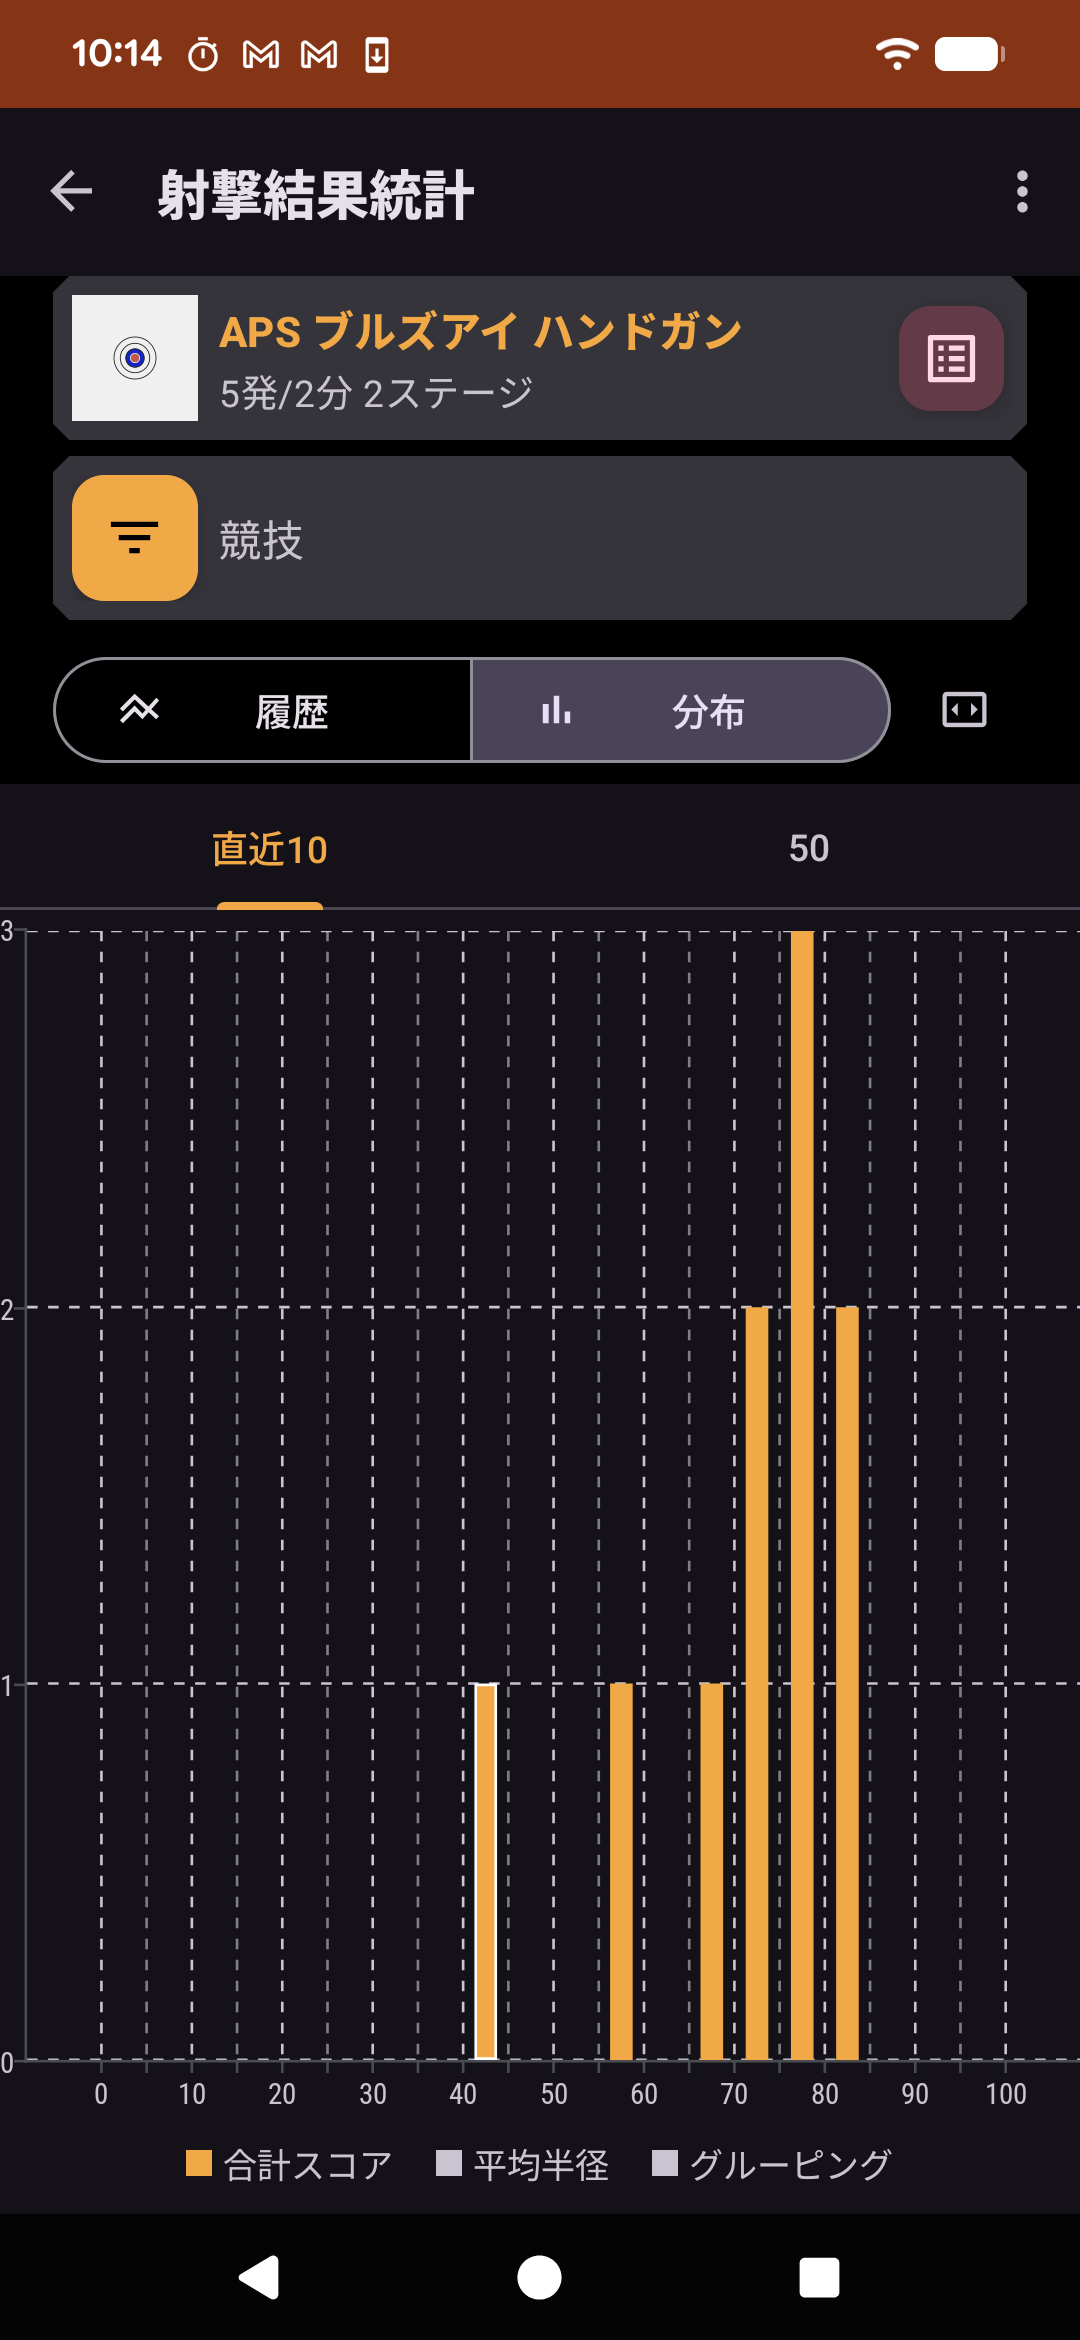Image resolution: width=1080 pixels, height=2340 pixels.
Task: Tap the short bar just left of 70
Action: (712, 1871)
